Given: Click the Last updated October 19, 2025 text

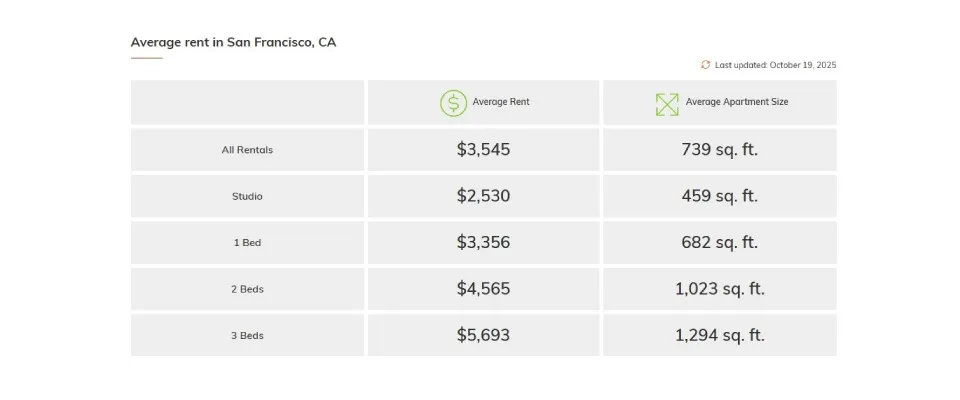Looking at the screenshot, I should click(775, 65).
